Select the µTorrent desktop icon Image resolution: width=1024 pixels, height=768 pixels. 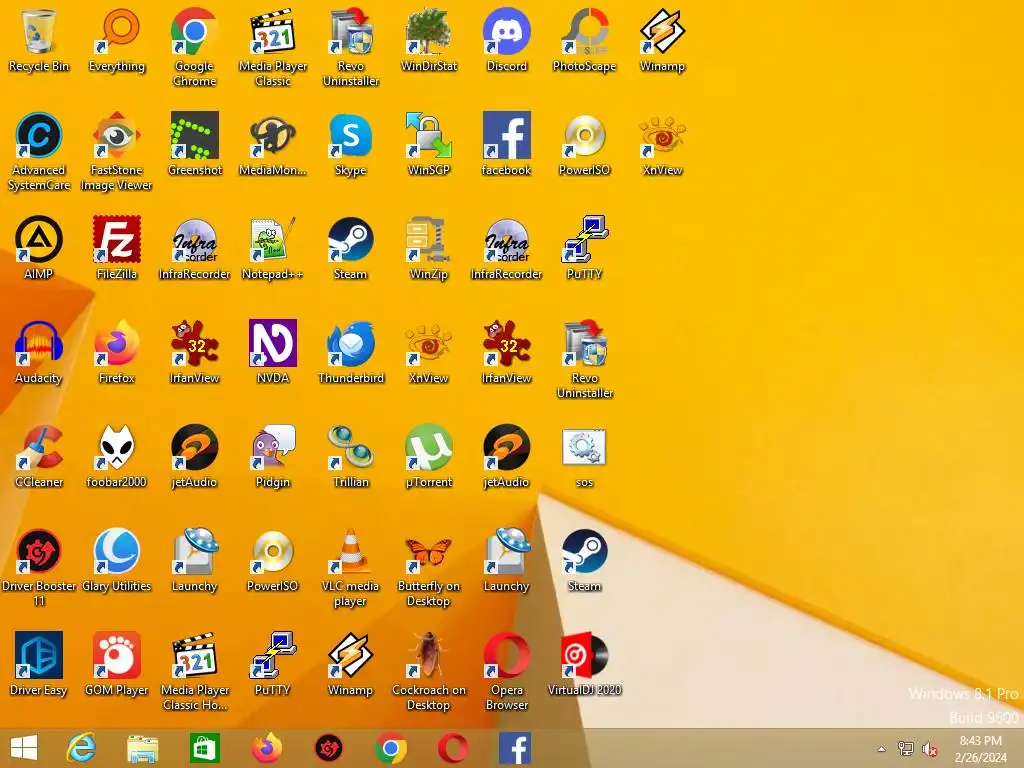[428, 458]
